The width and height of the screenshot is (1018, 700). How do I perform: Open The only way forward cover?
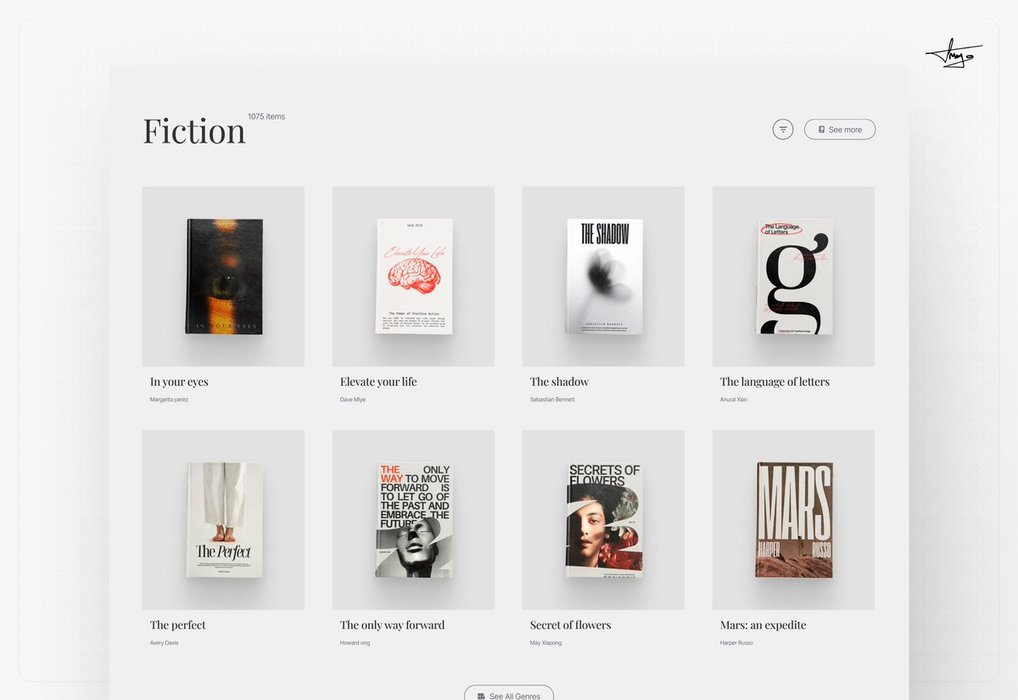pyautogui.click(x=414, y=519)
